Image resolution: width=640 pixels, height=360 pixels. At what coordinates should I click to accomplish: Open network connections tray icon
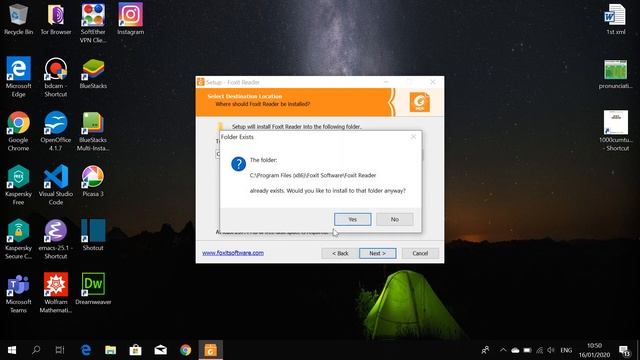(540, 350)
